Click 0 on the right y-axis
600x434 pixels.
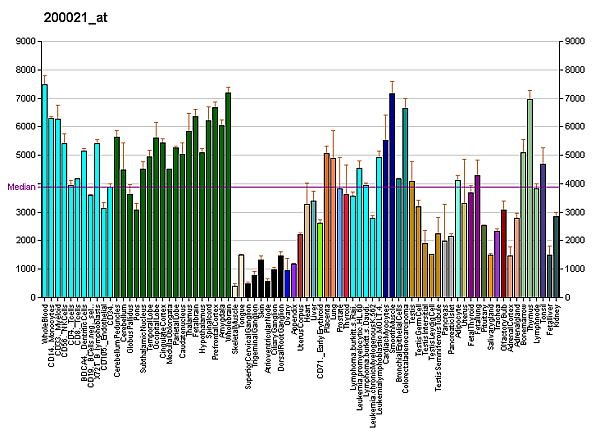pyautogui.click(x=568, y=297)
